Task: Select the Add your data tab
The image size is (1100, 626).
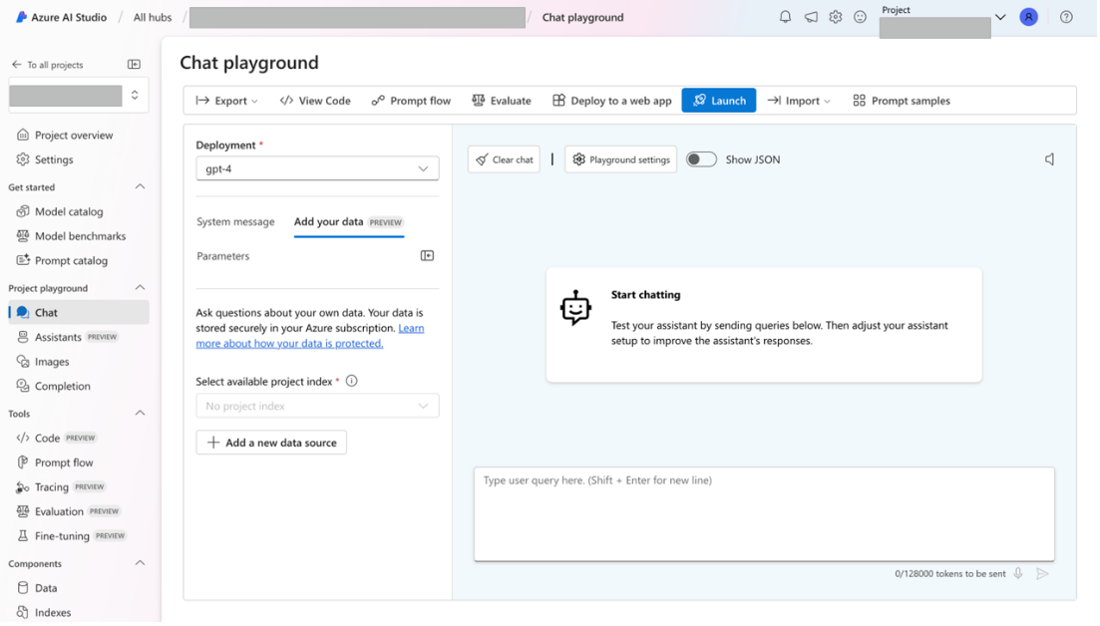Action: (349, 222)
